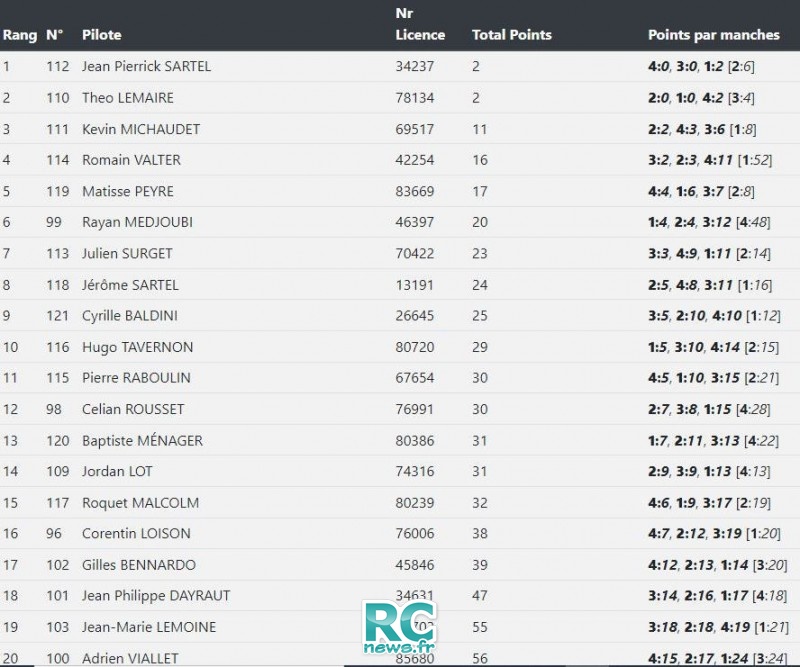Image resolution: width=800 pixels, height=667 pixels.
Task: Select the N° column header
Action: coord(55,35)
